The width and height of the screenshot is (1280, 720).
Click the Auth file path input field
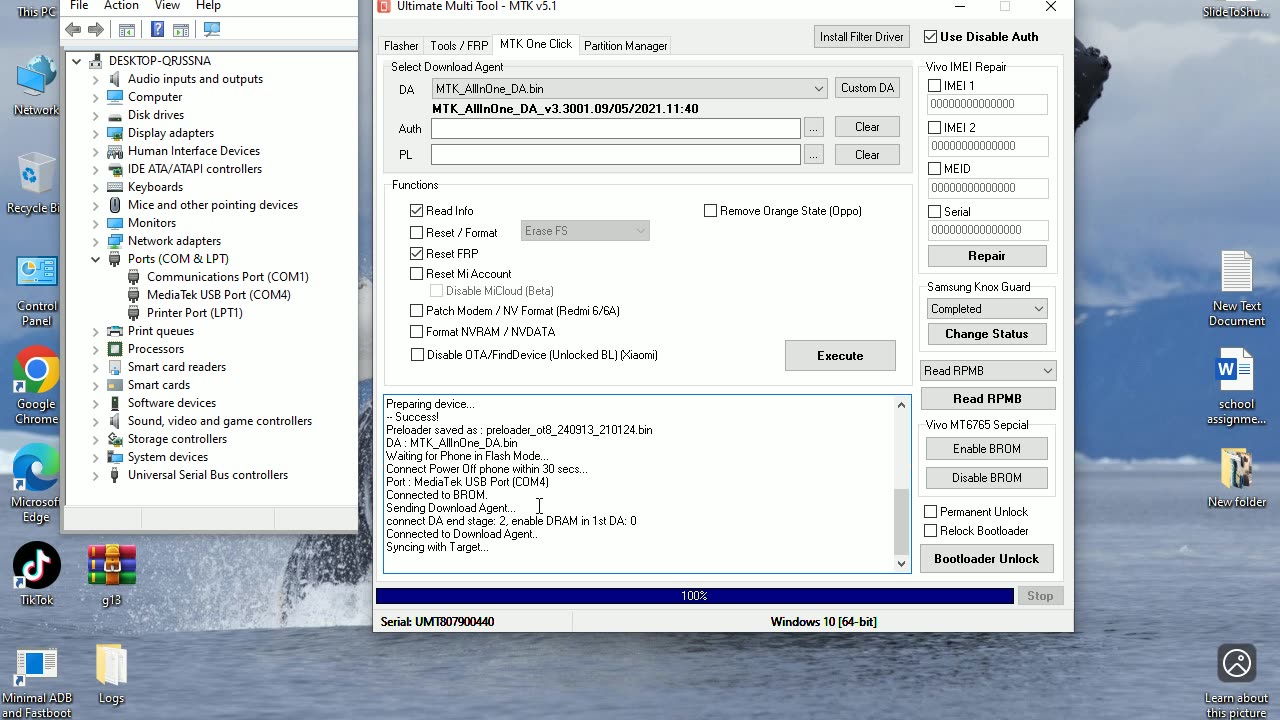pos(616,128)
